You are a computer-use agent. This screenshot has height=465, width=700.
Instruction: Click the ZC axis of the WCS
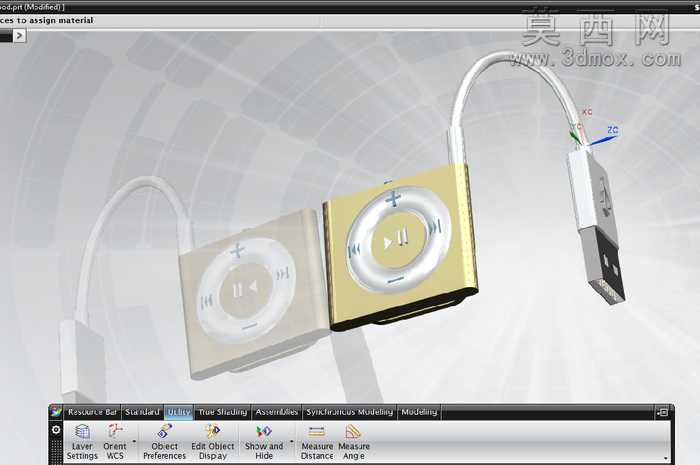click(x=605, y=138)
